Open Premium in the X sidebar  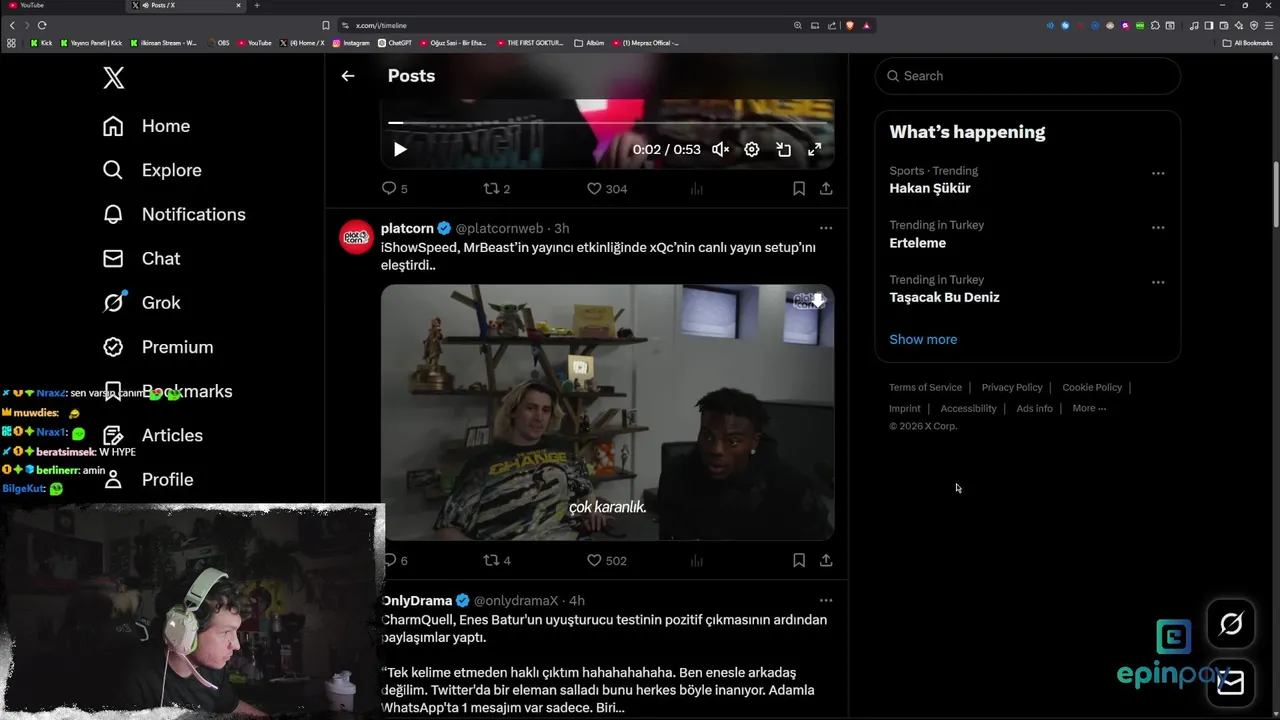[x=158, y=347]
